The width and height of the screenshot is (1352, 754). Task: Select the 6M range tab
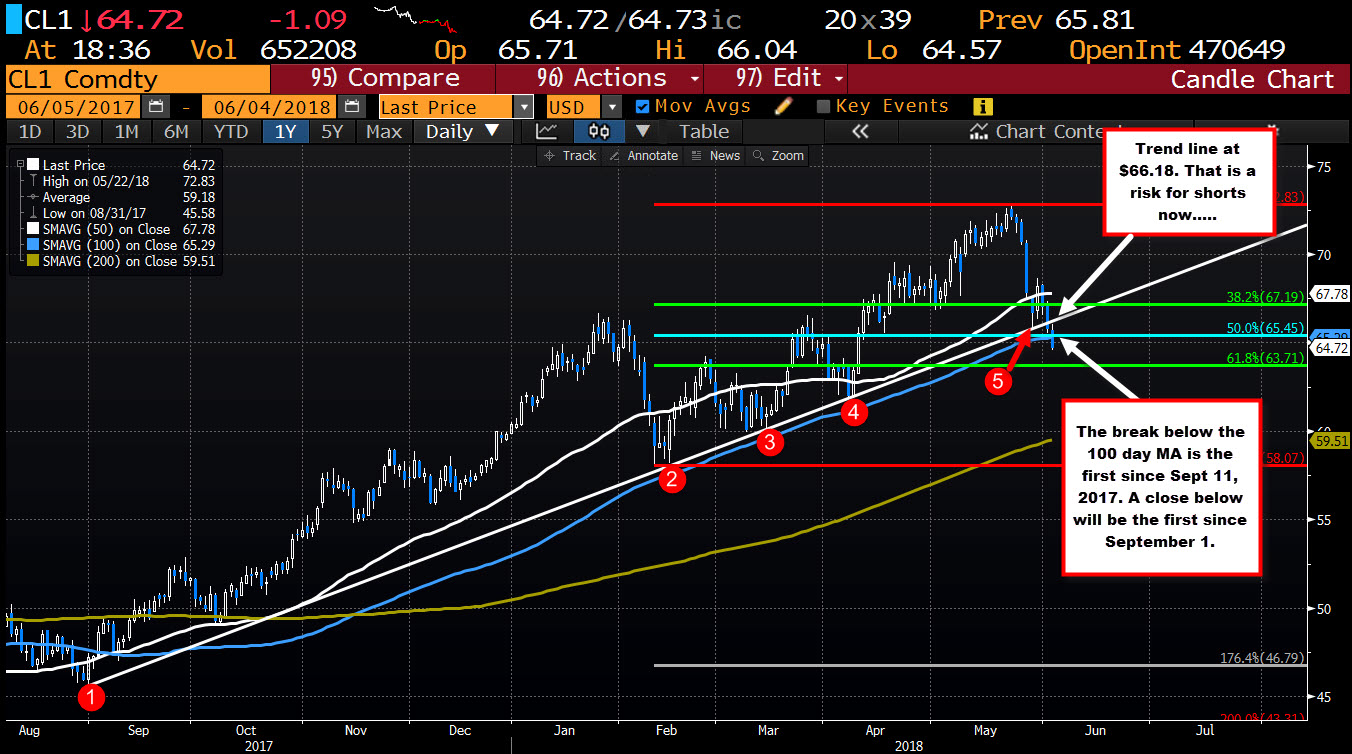176,131
